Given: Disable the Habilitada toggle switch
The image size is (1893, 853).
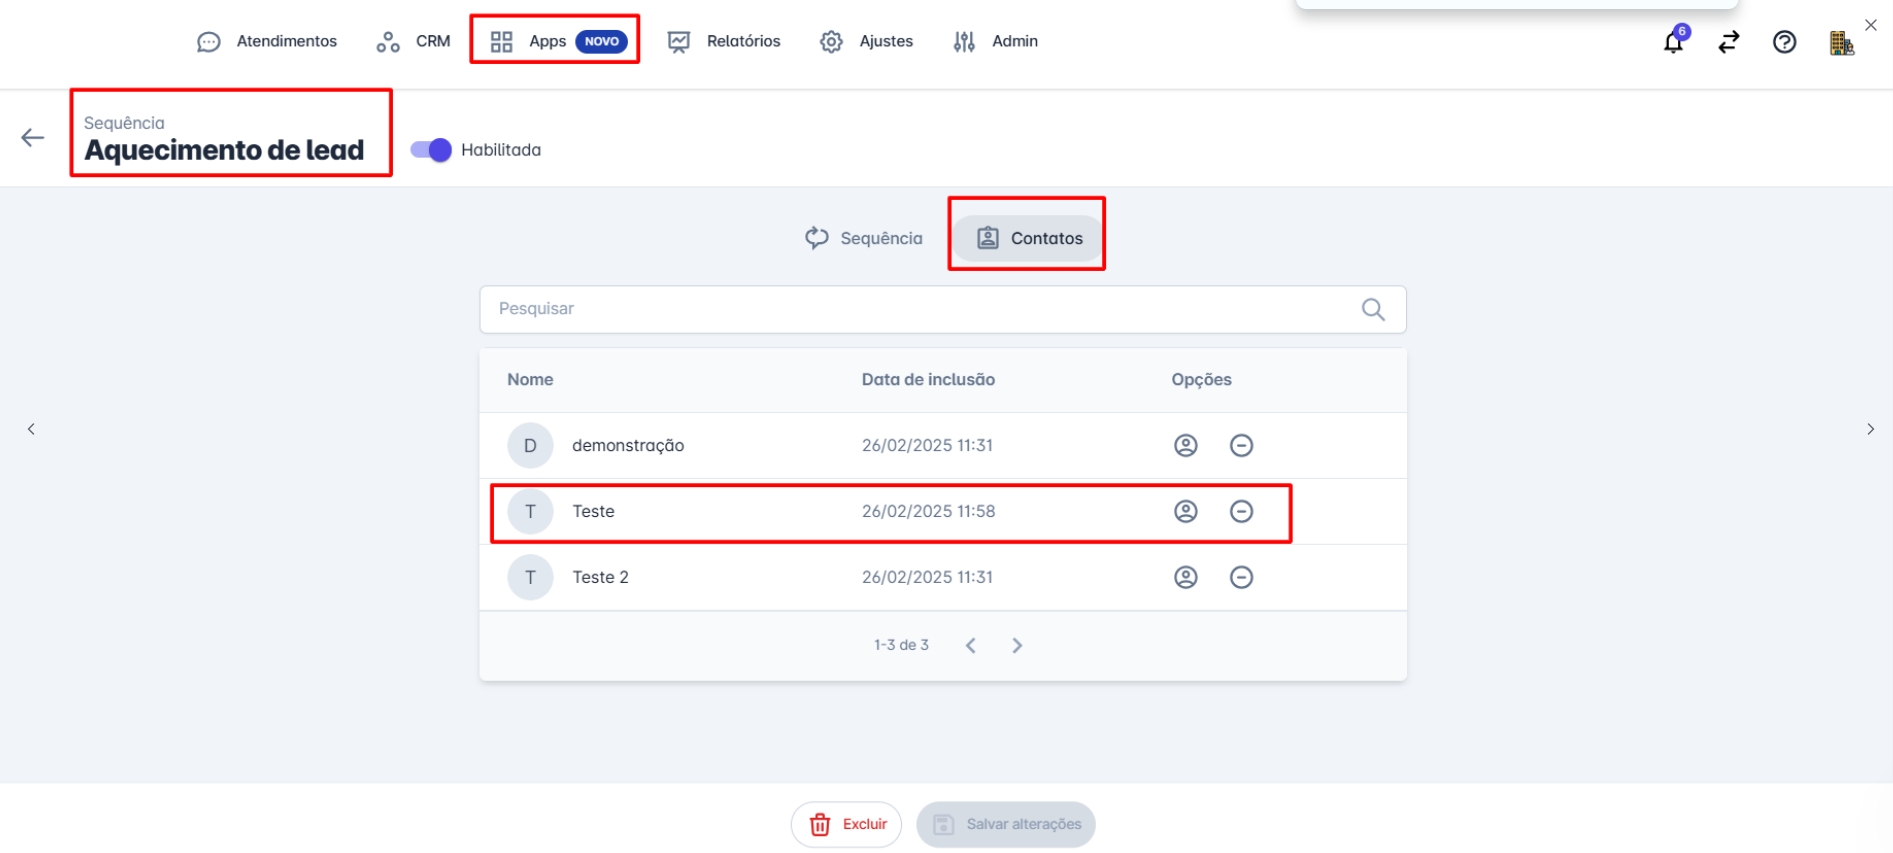Looking at the screenshot, I should 431,150.
